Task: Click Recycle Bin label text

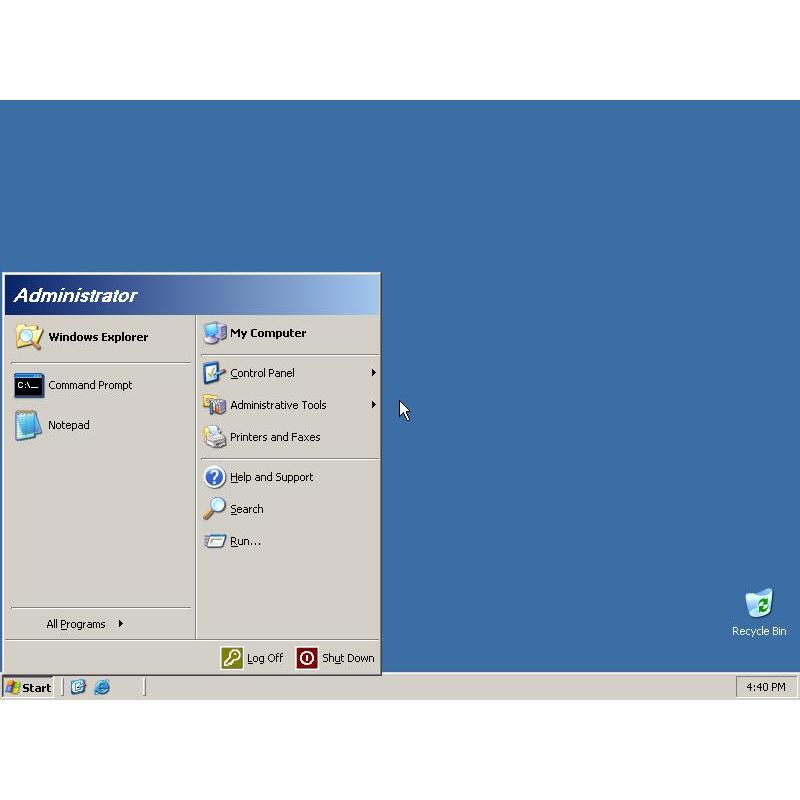Action: click(x=759, y=631)
